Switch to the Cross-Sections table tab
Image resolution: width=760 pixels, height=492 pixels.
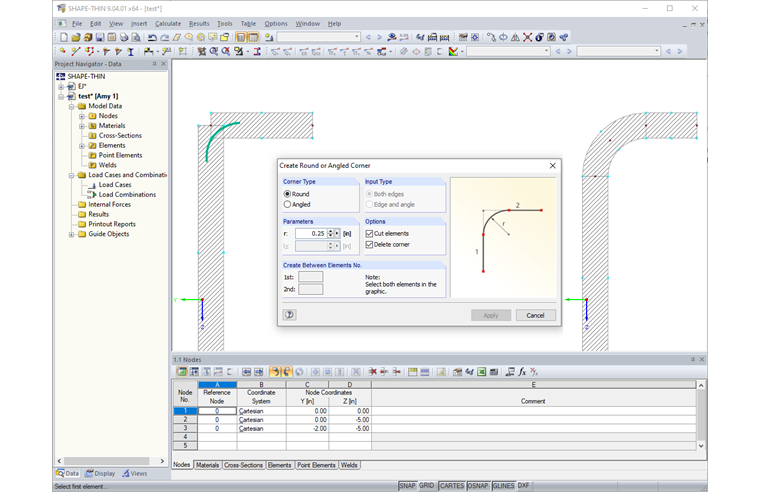(243, 465)
